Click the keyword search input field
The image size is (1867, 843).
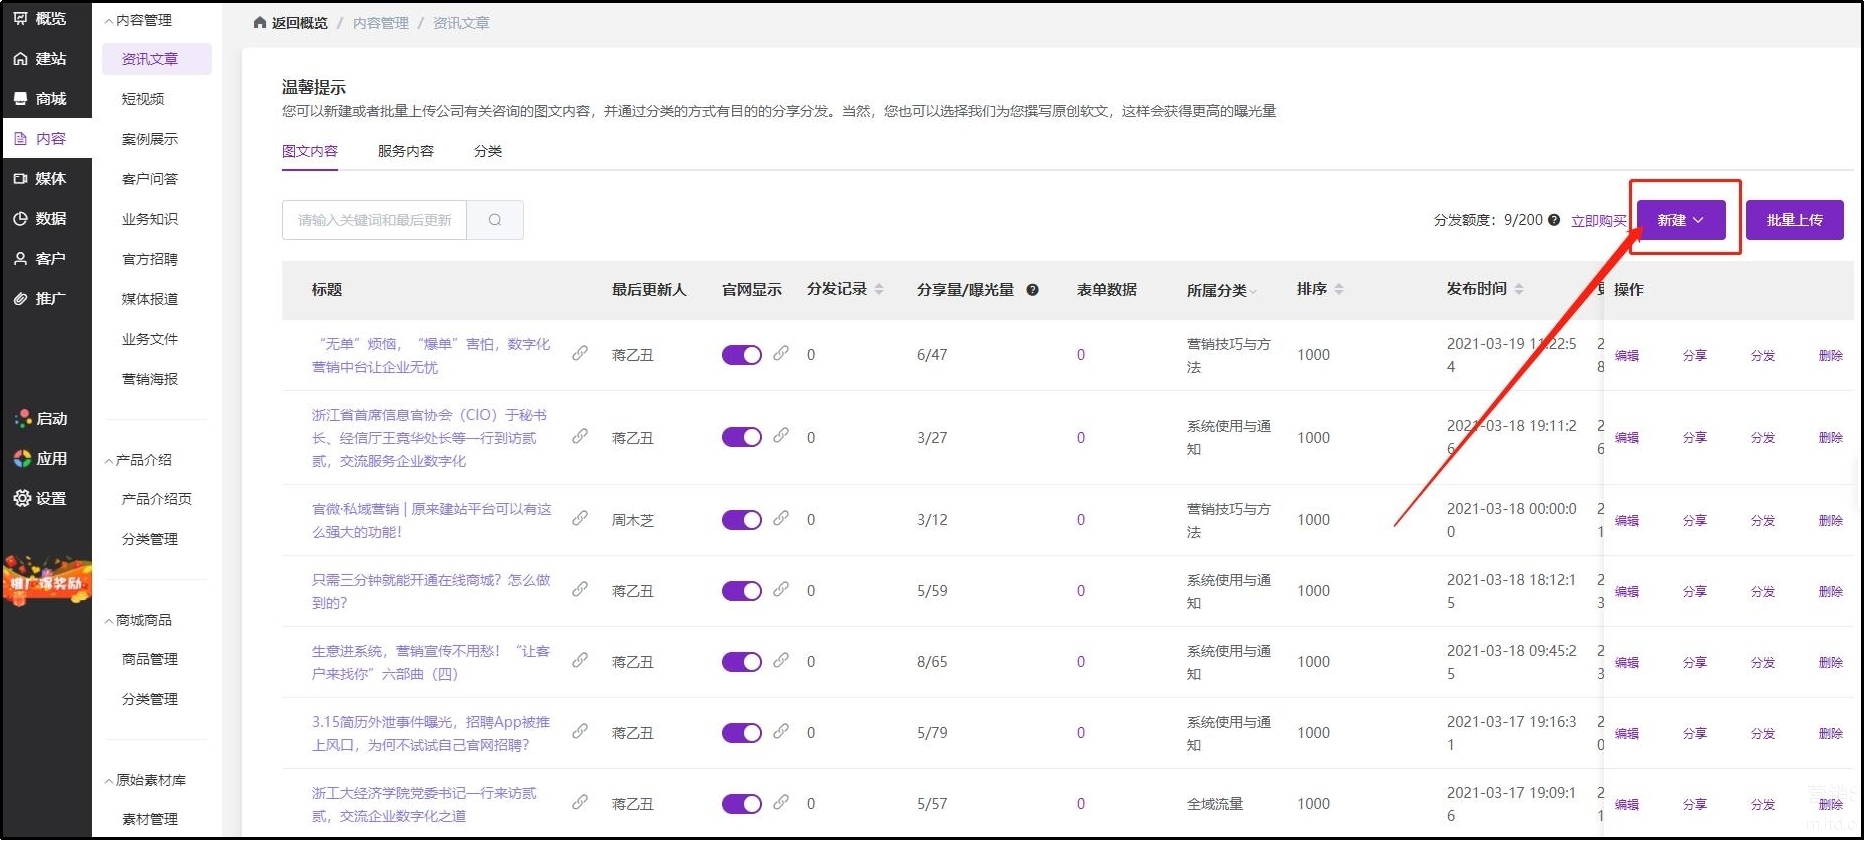coord(374,220)
